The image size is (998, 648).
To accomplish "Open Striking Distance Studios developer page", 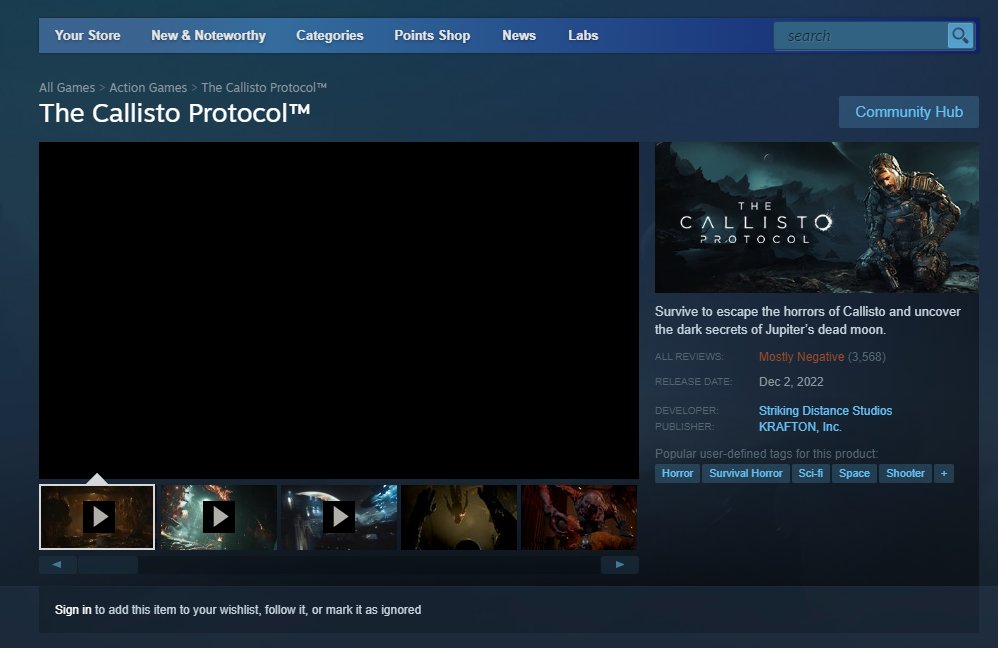I will 825,411.
